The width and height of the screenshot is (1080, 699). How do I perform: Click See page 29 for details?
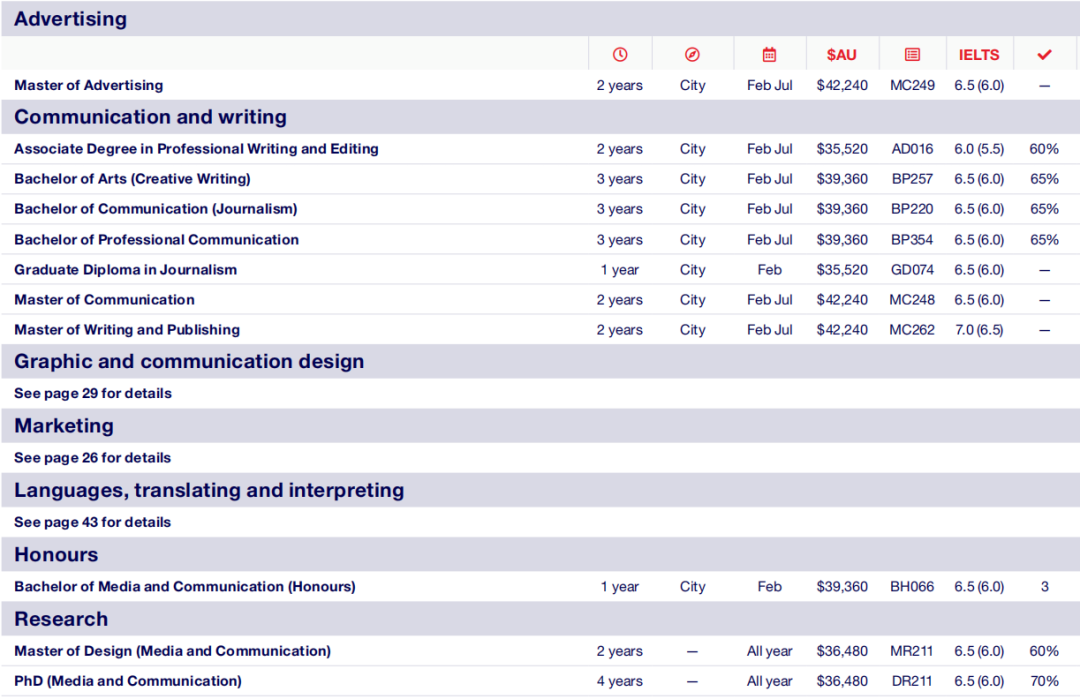click(x=93, y=393)
